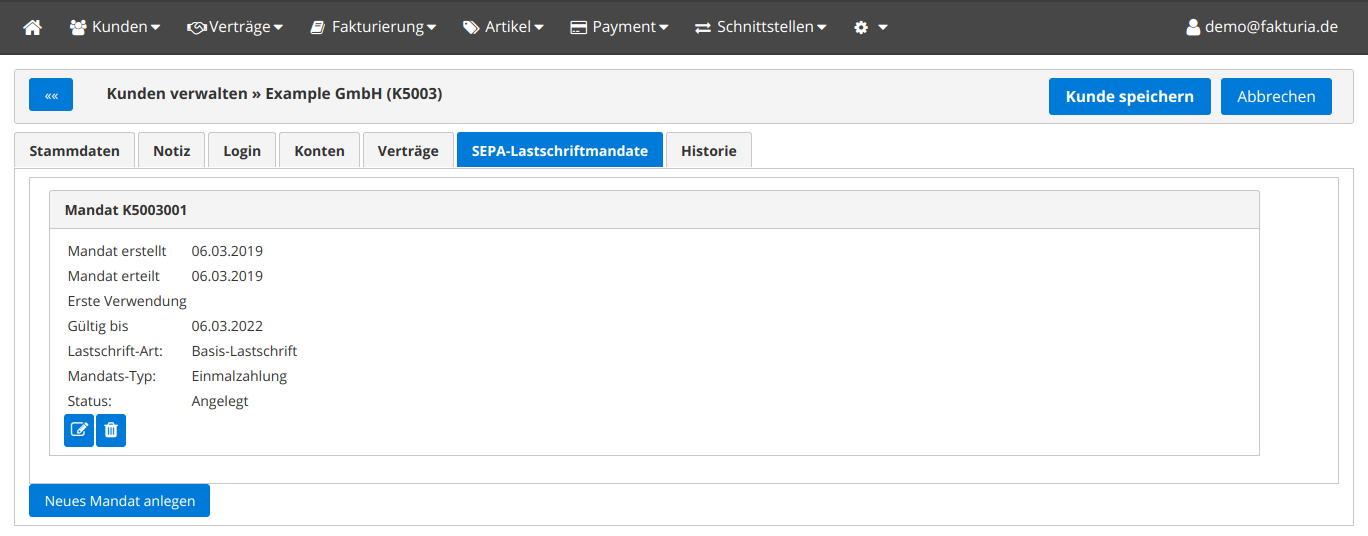Edit mandate K5003001 with pencil icon
The width and height of the screenshot is (1368, 536).
tap(79, 430)
